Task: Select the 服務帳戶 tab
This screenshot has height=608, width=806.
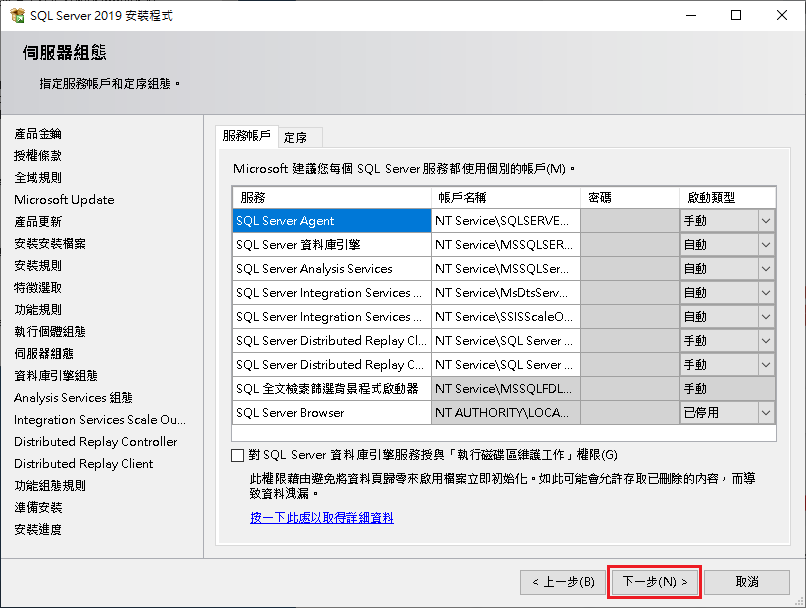Action: (247, 136)
